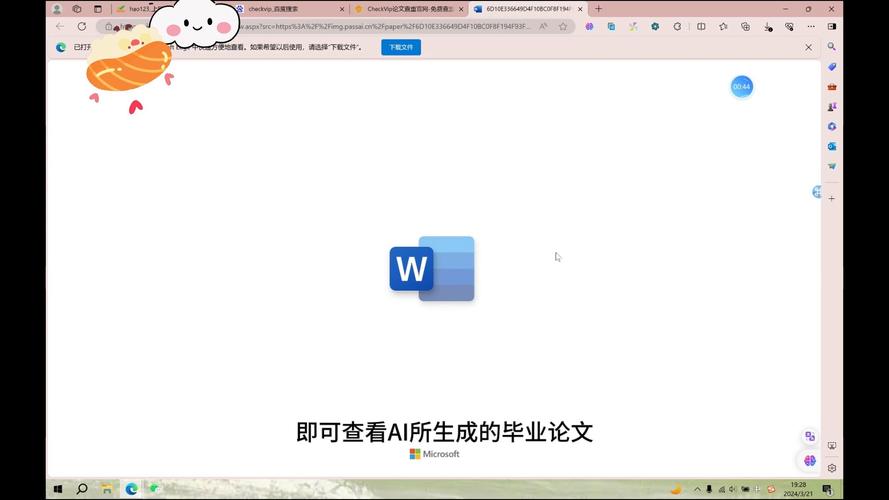
Task: Open File Explorer from the taskbar
Action: click(x=107, y=489)
